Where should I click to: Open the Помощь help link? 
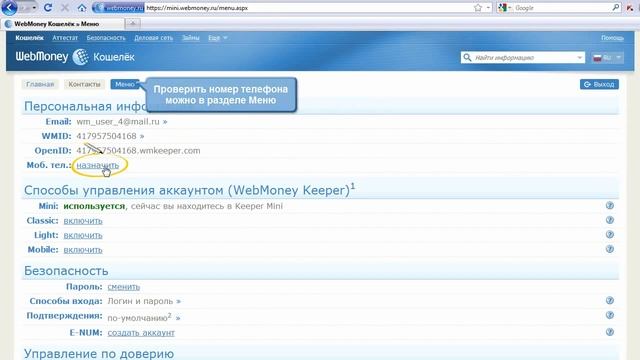coord(612,38)
